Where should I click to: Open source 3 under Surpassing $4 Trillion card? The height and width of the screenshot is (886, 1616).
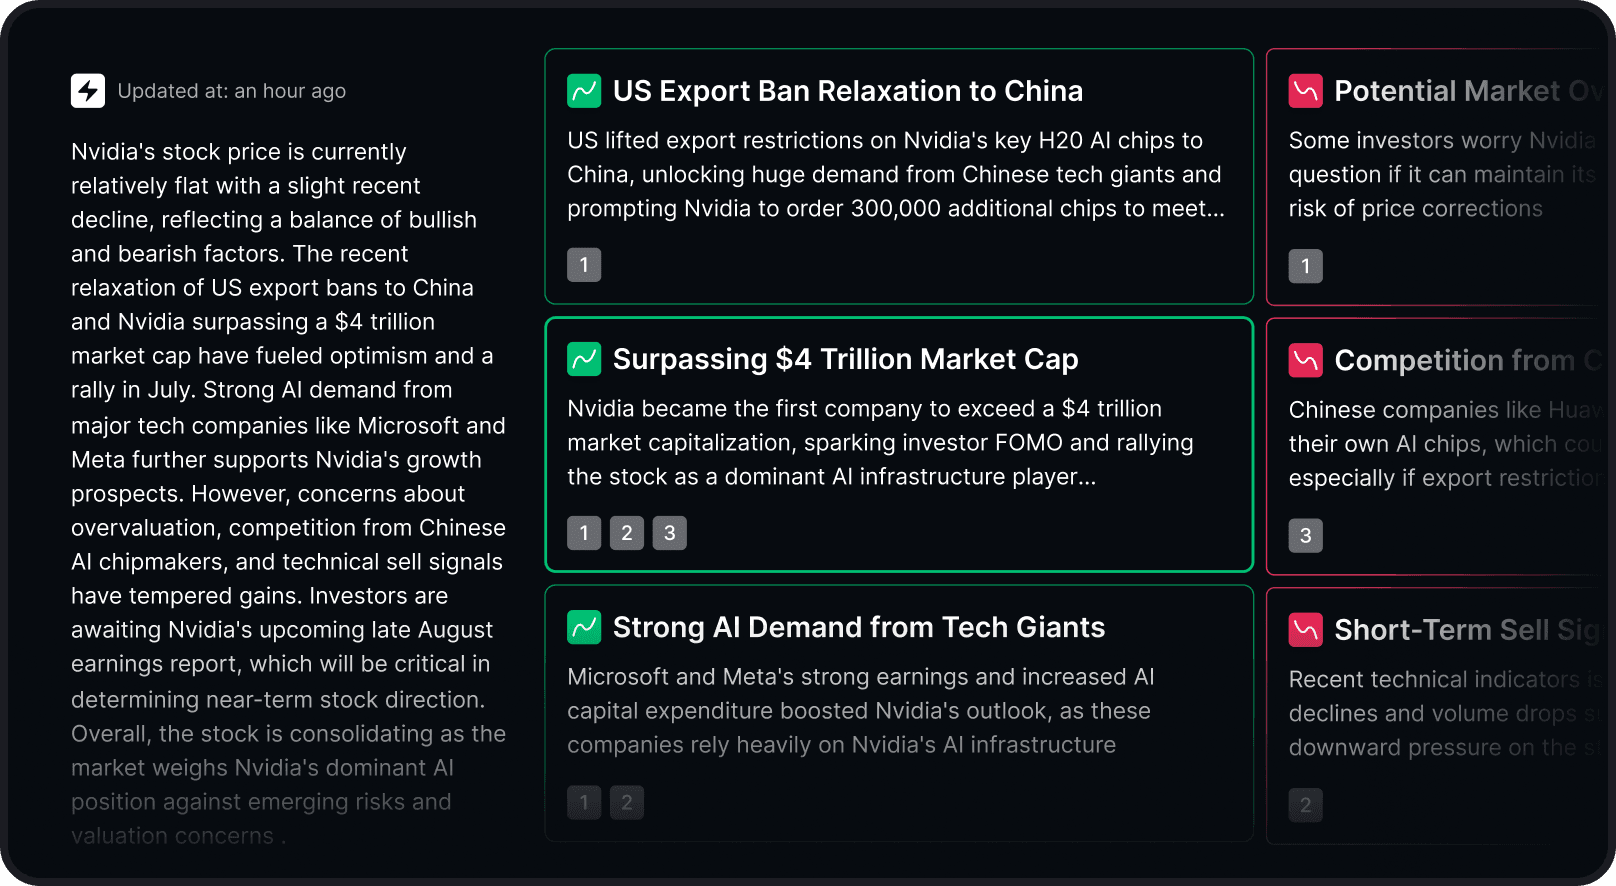coord(670,533)
